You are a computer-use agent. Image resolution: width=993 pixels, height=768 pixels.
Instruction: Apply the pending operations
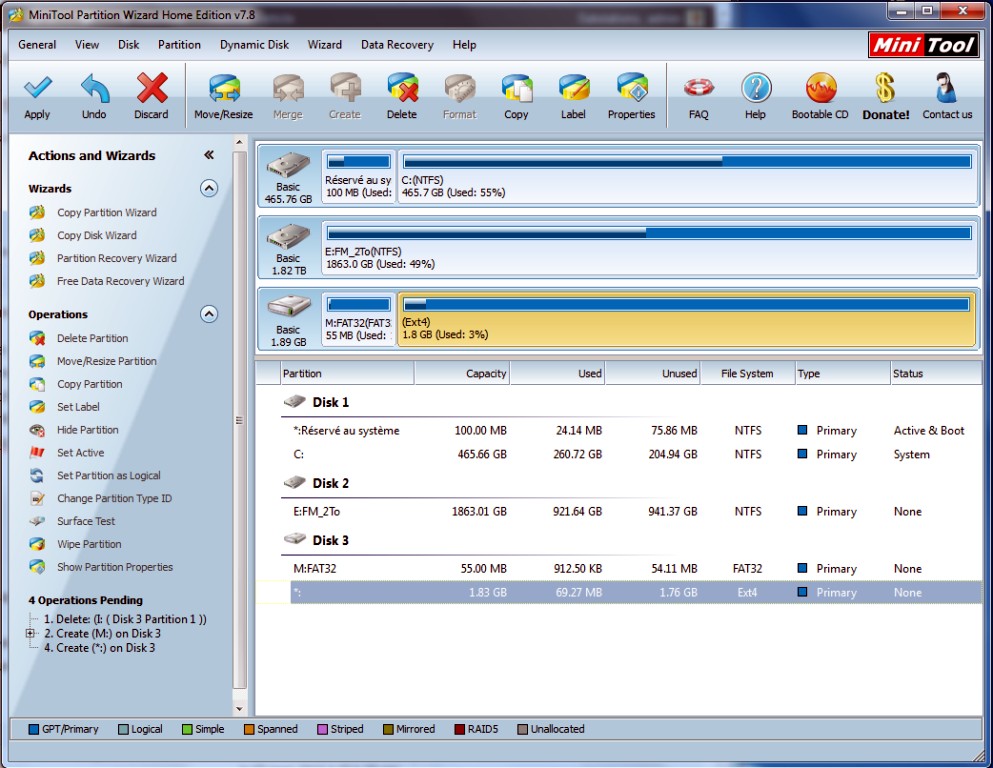(37, 96)
